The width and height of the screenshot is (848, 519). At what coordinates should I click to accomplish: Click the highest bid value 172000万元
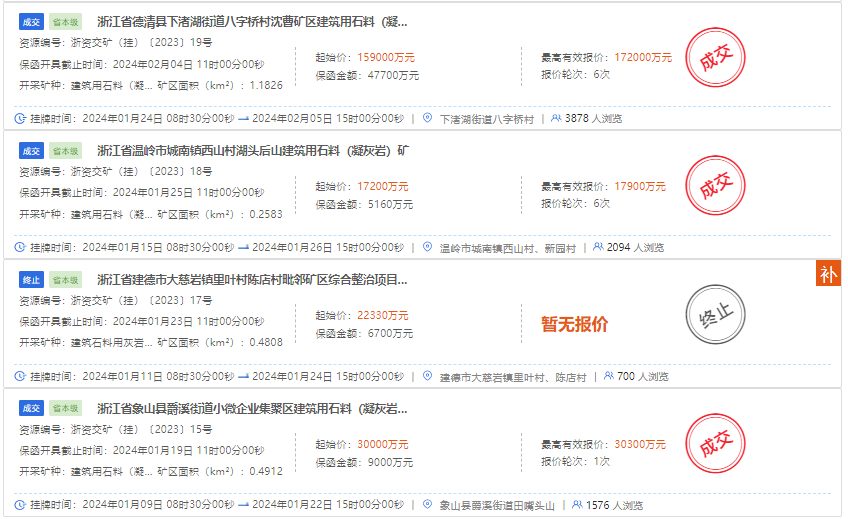coord(643,58)
